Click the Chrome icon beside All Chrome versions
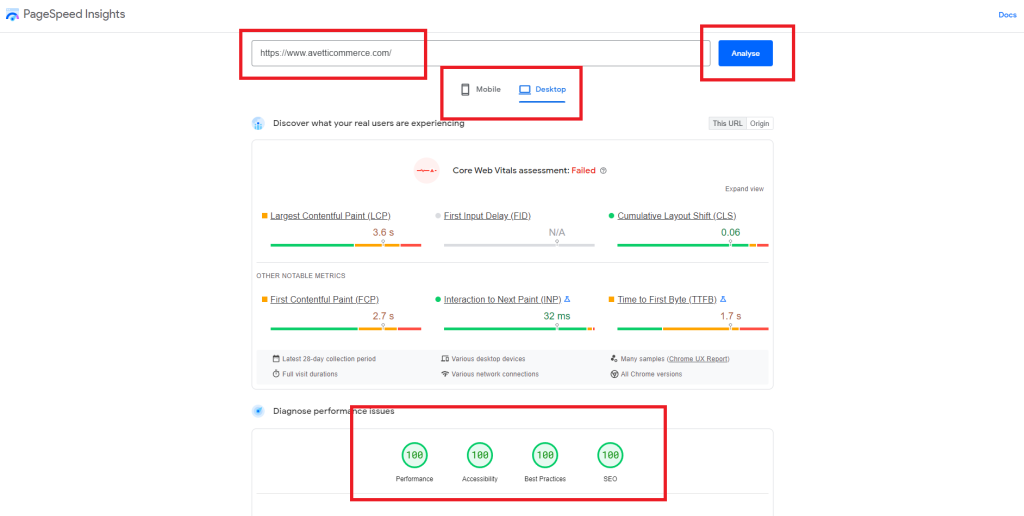This screenshot has height=516, width=1024. 614,374
